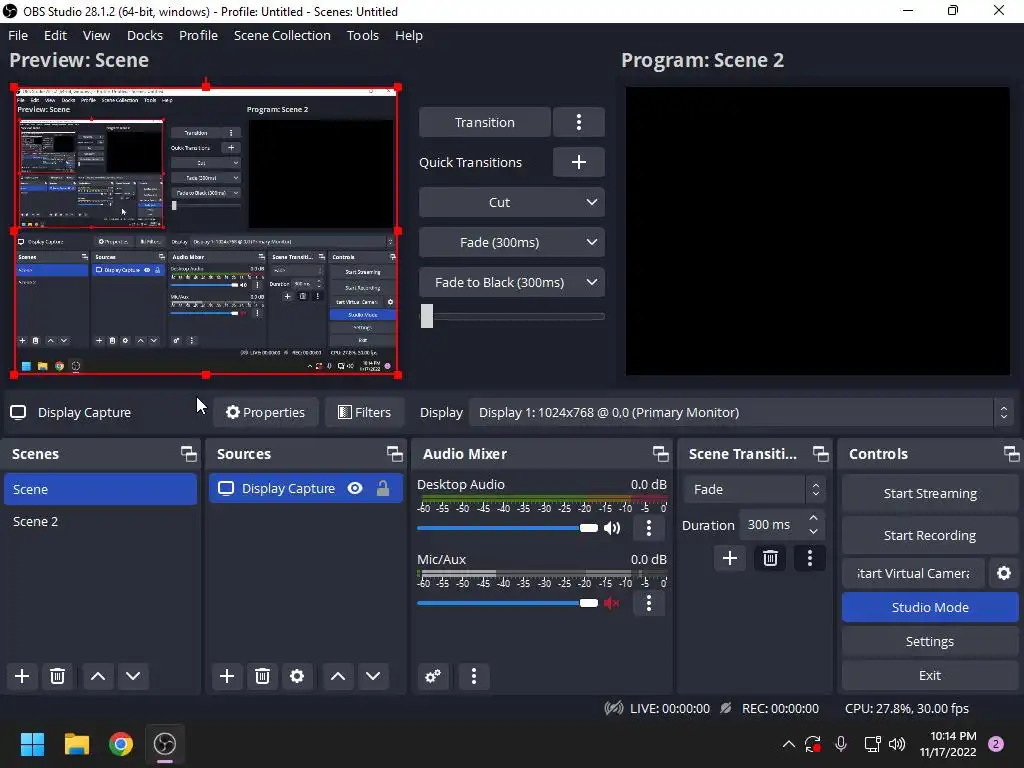Open the Fade scene transition combo box
Screen dimensions: 1024x768
coord(755,489)
